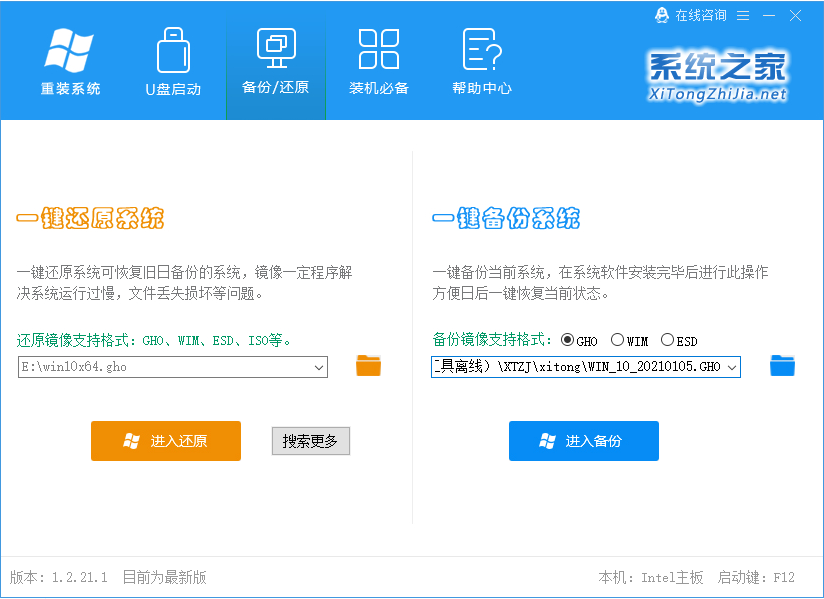Expand the backup image path dropdown
This screenshot has height=599, width=824.
[729, 367]
